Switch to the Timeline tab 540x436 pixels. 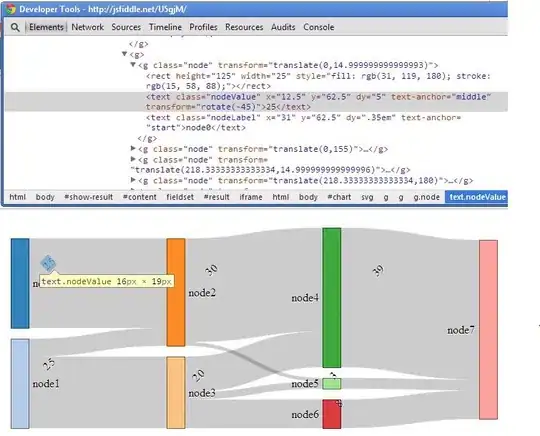tap(165, 27)
